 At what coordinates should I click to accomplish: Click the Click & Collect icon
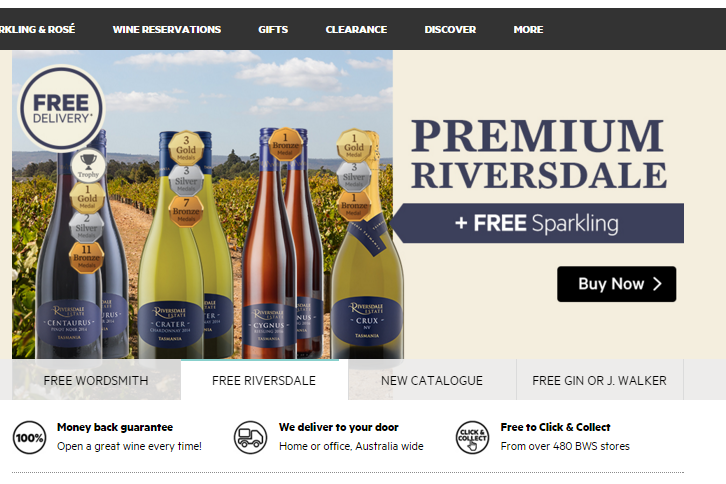tap(472, 437)
